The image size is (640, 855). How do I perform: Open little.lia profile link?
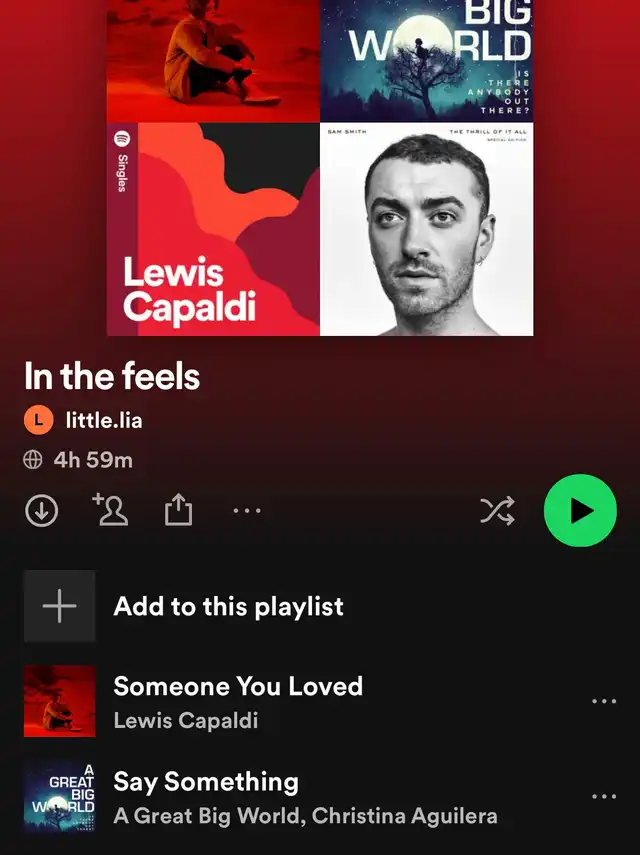tap(104, 420)
